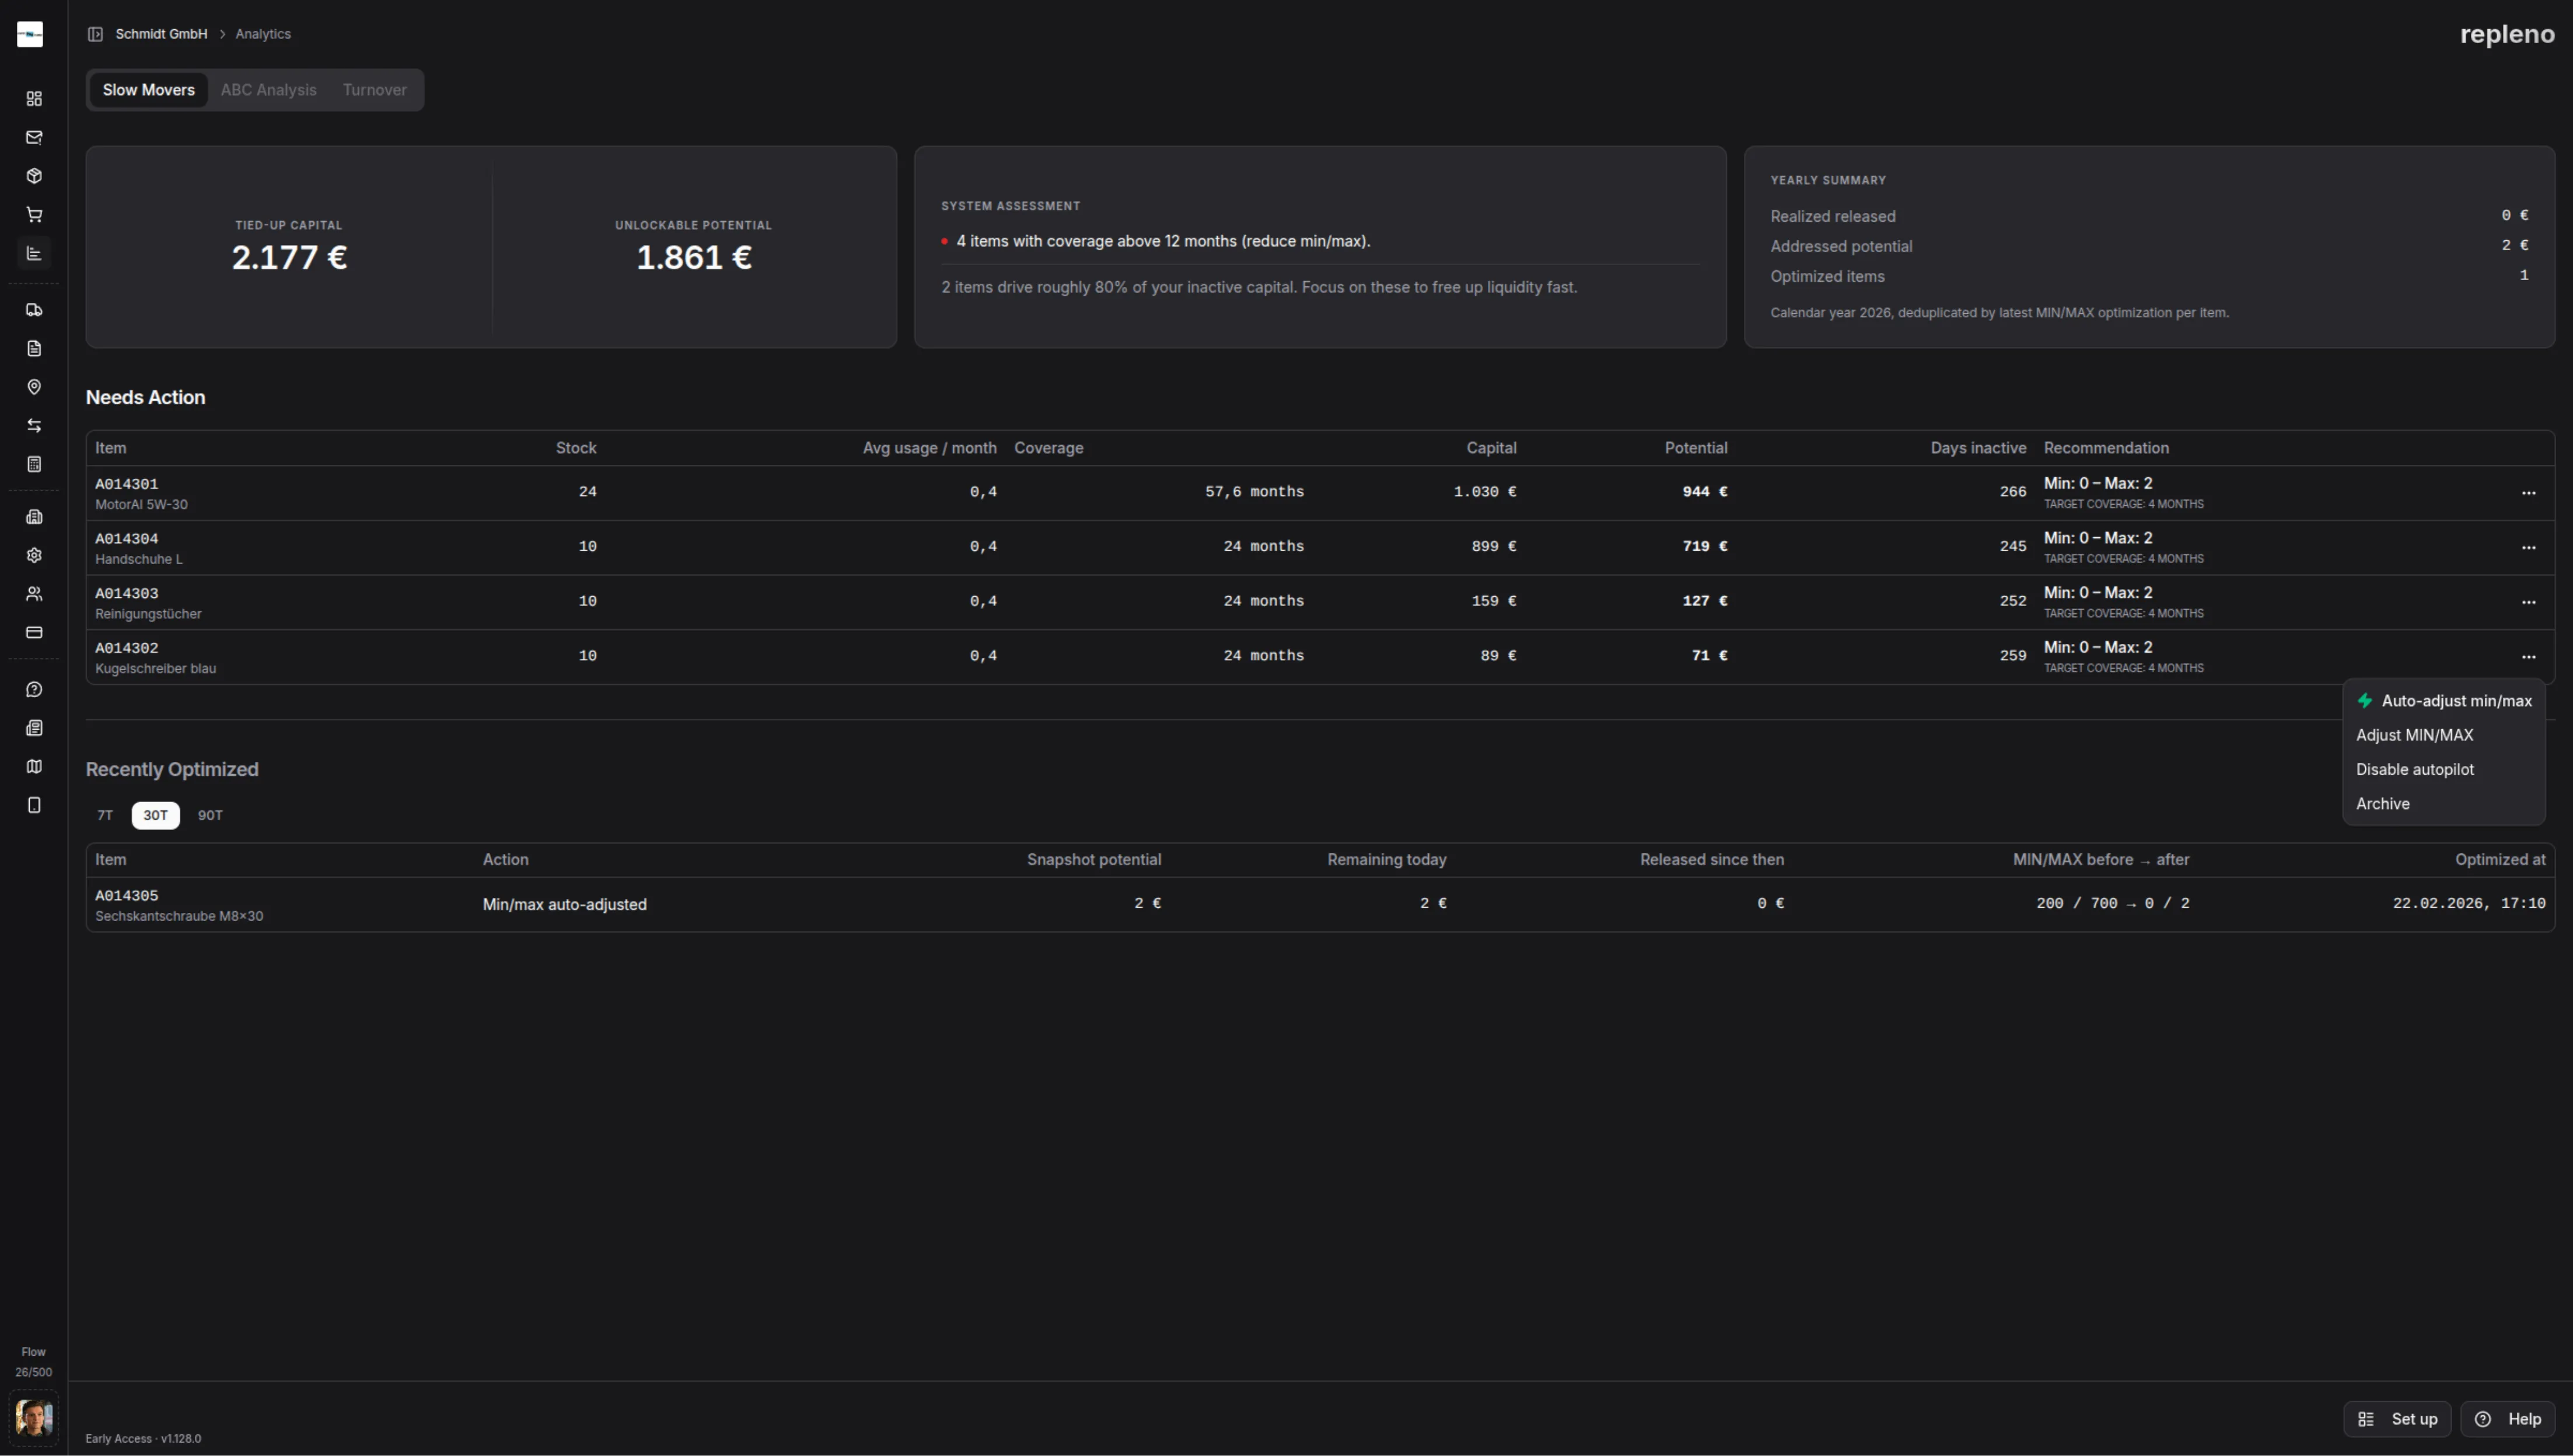Image resolution: width=2573 pixels, height=1456 pixels.
Task: Open the actions menu for item A014301
Action: [x=2530, y=492]
